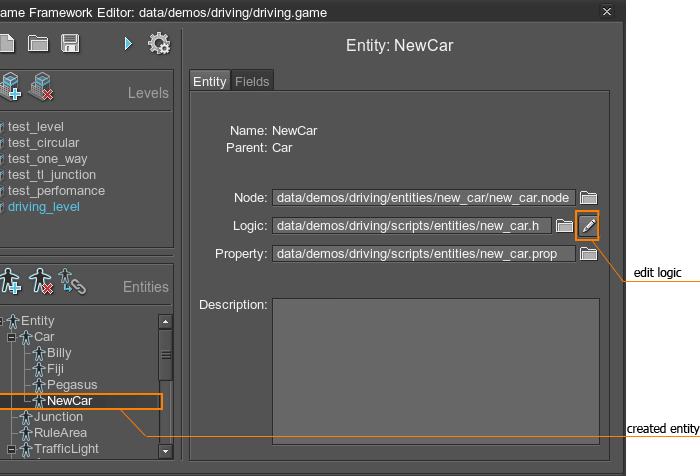The image size is (700, 476).
Task: Delete the selected entity
Action: (40, 282)
